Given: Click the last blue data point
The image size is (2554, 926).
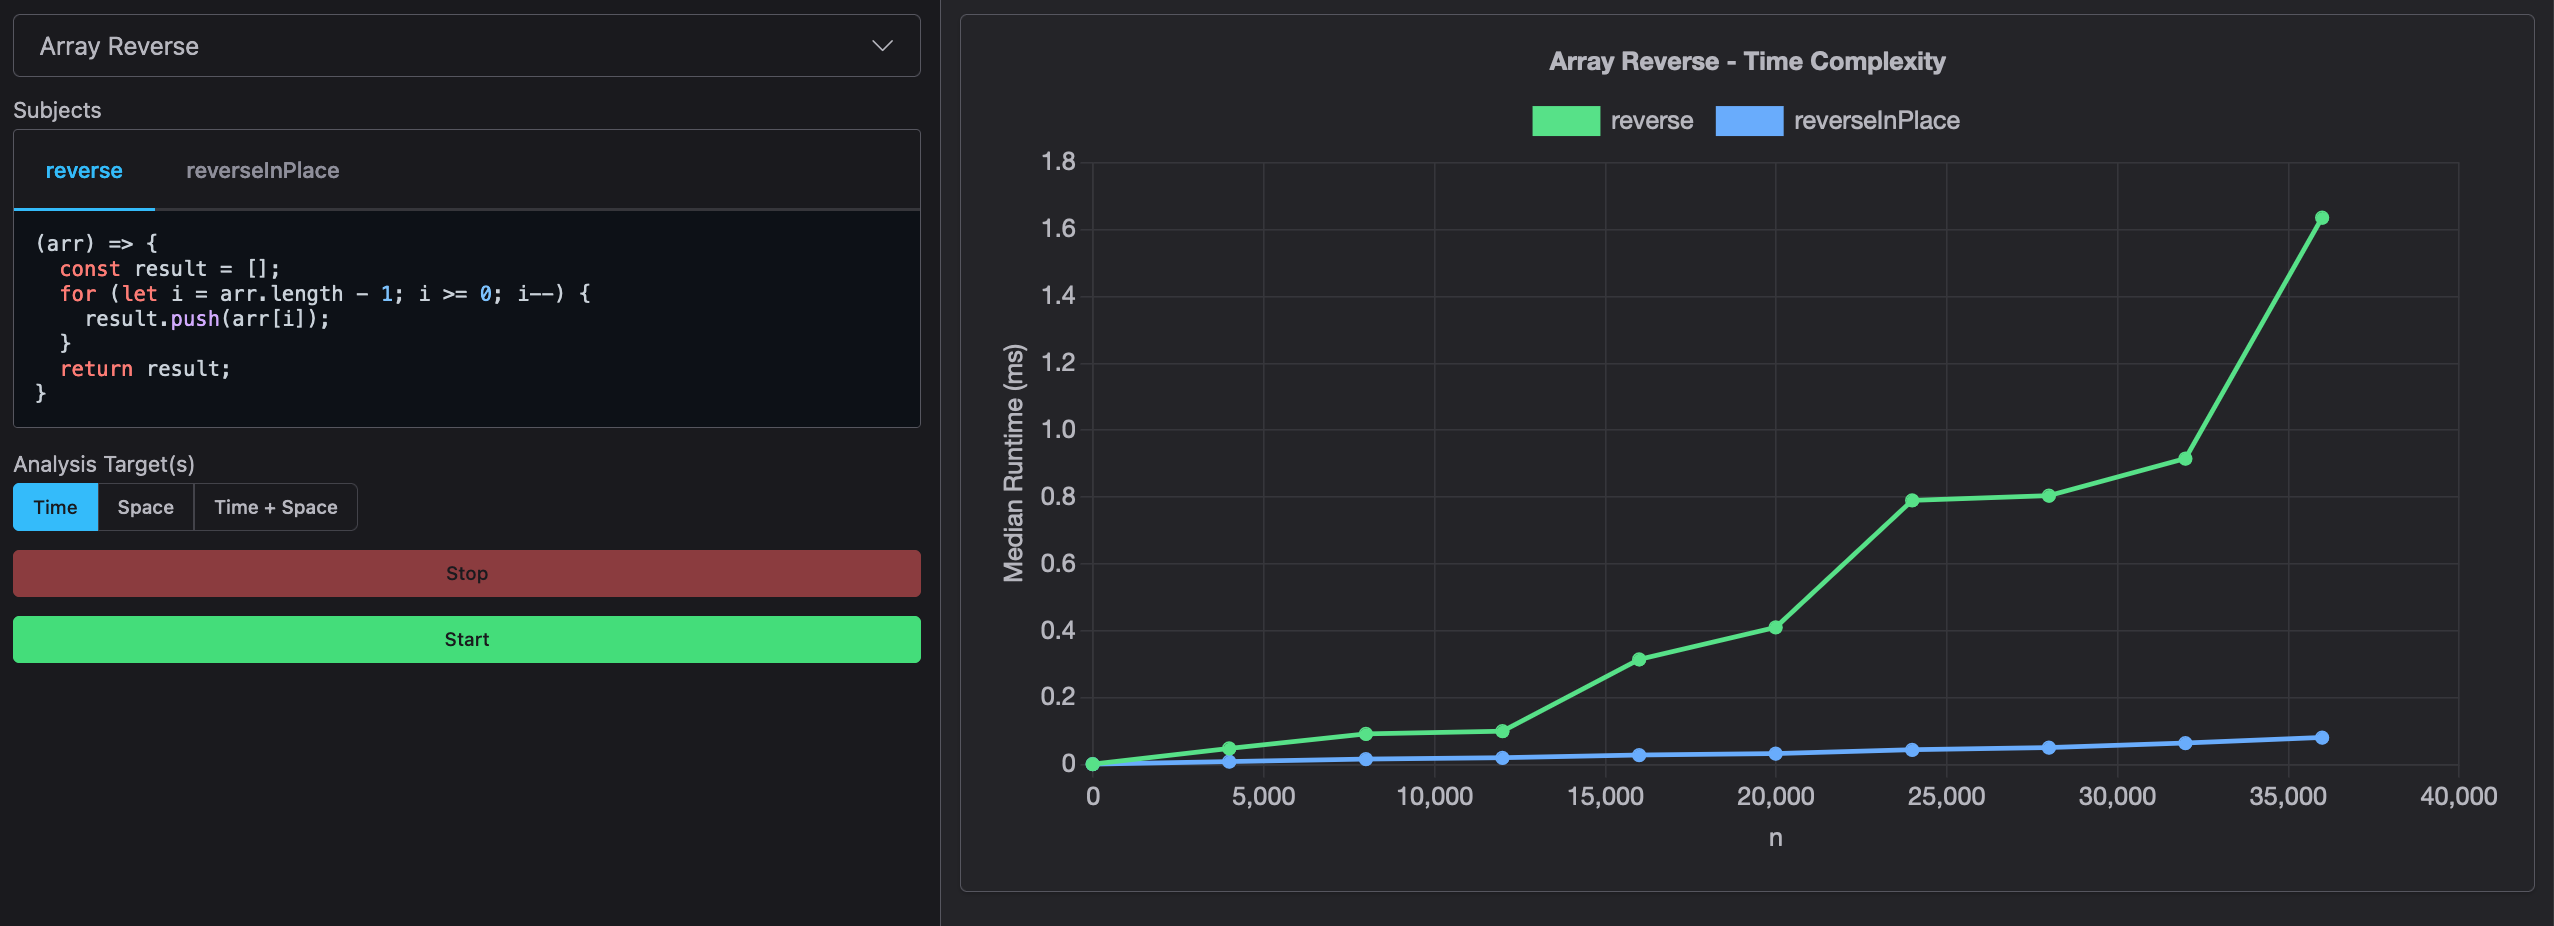Looking at the screenshot, I should click(2322, 738).
